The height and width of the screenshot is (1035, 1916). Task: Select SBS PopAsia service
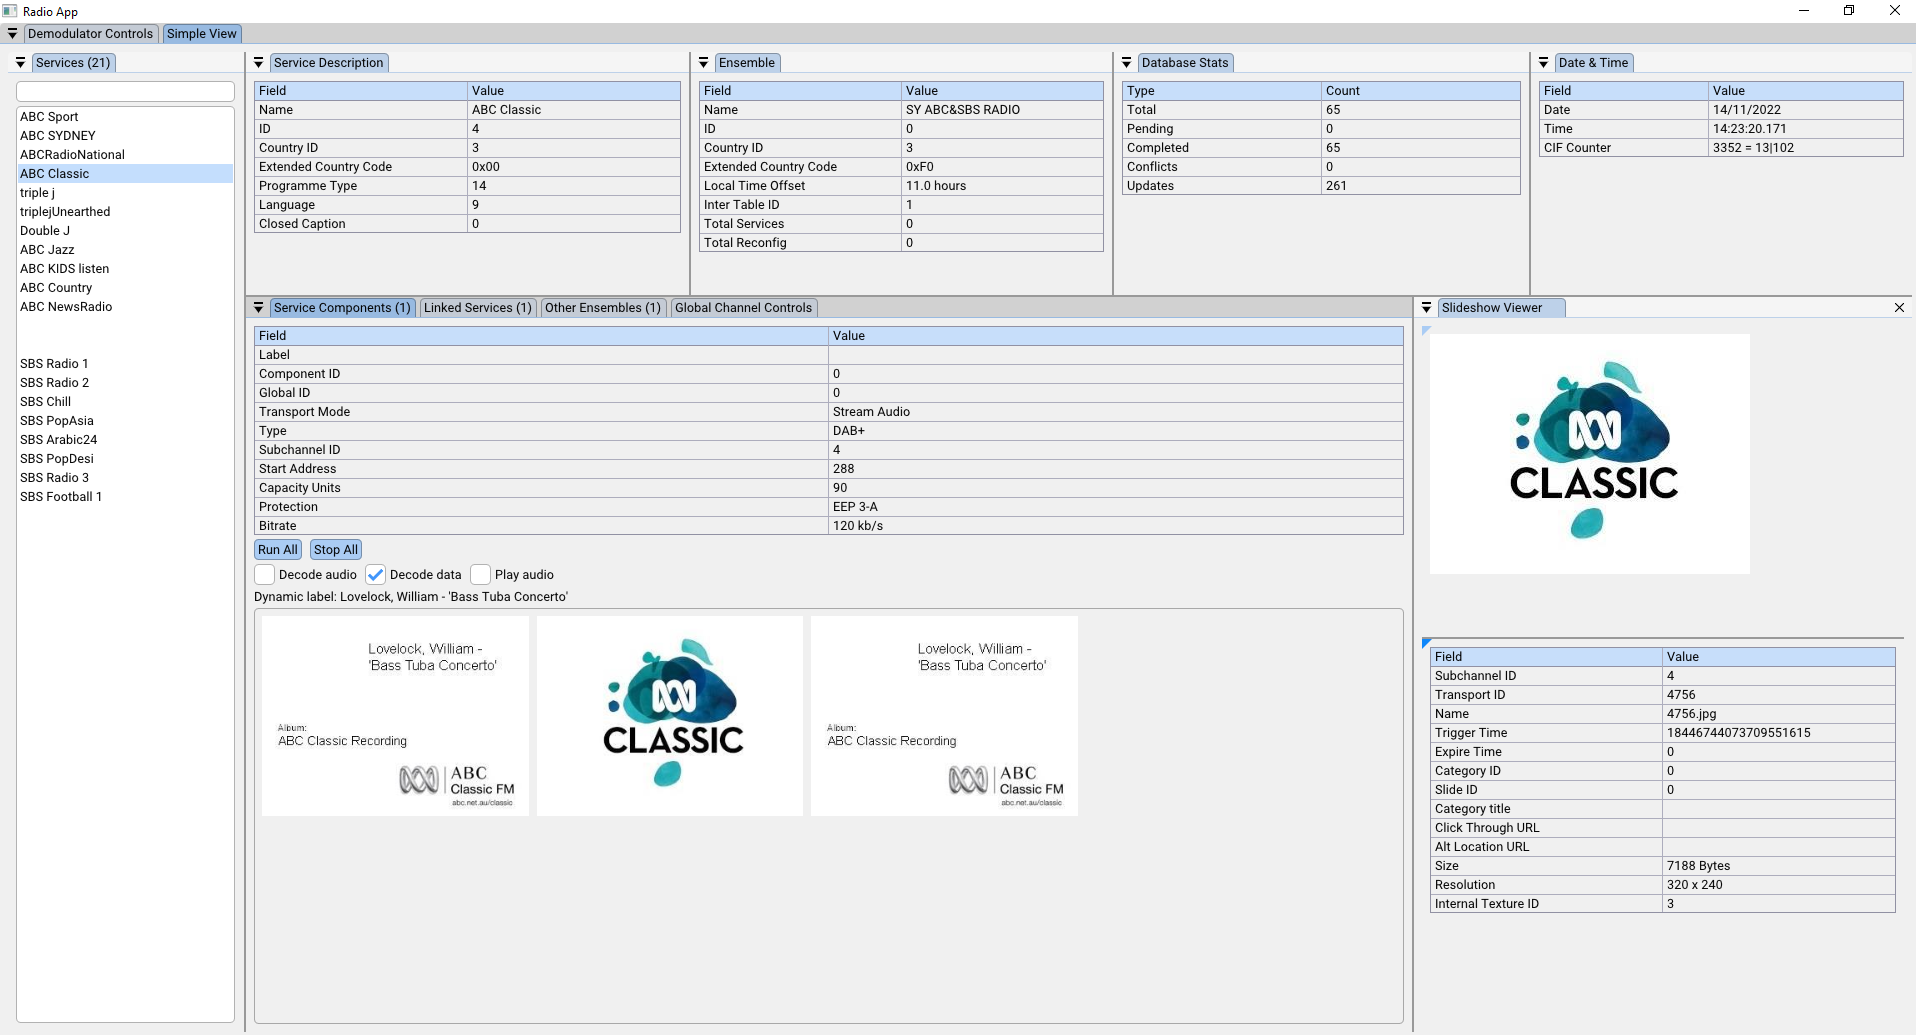(x=125, y=421)
